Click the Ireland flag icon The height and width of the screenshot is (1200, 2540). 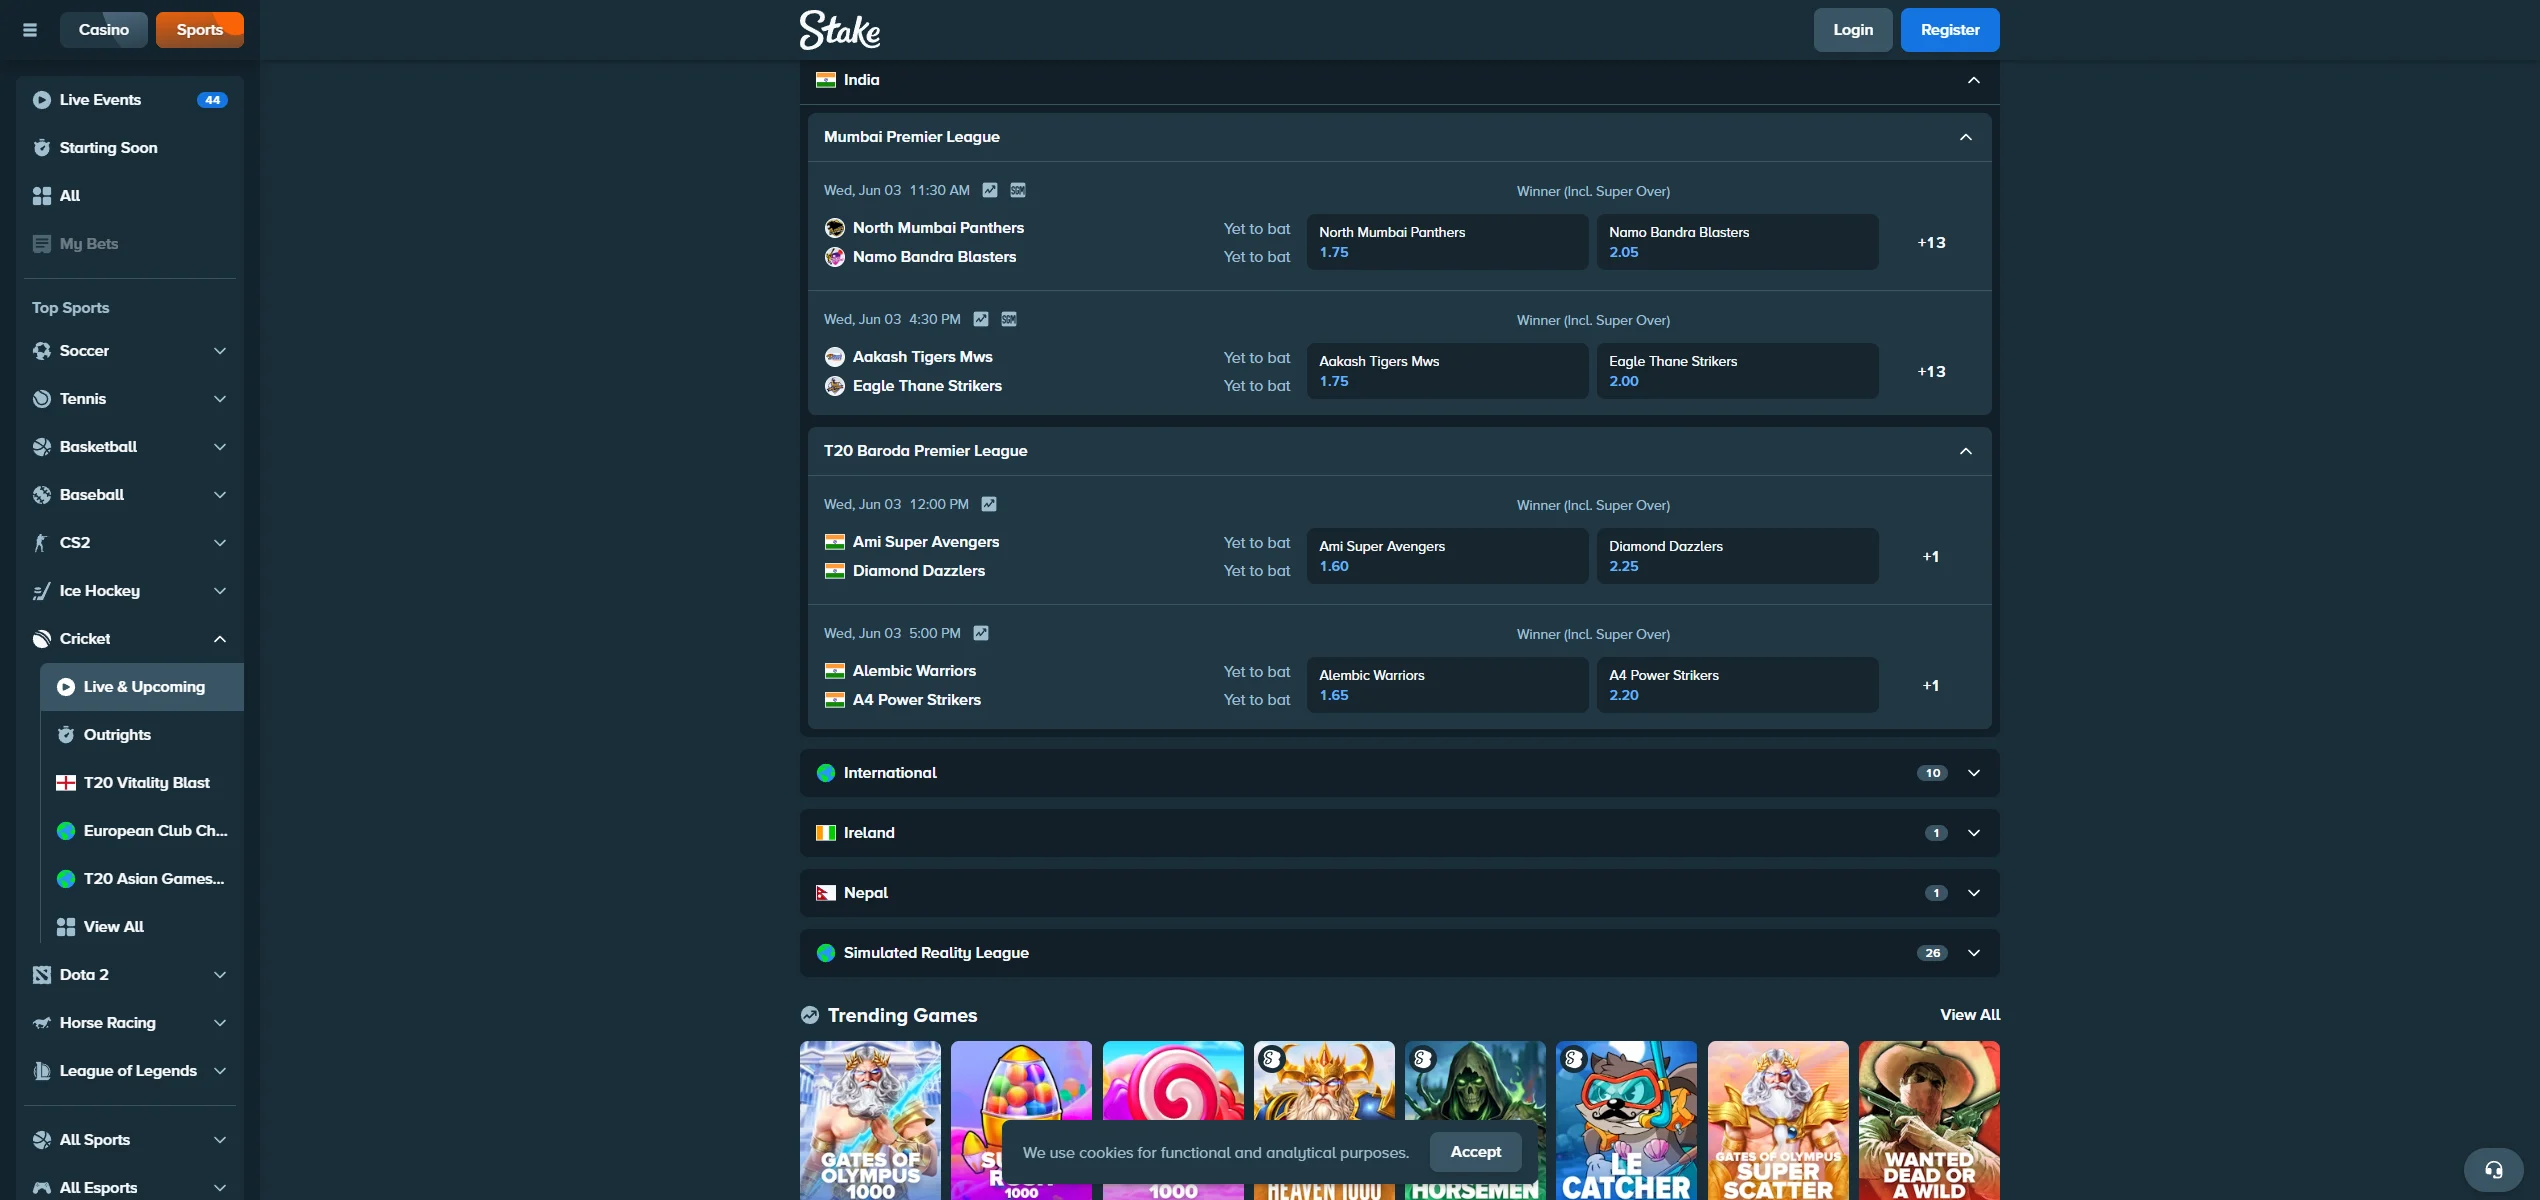tap(826, 833)
